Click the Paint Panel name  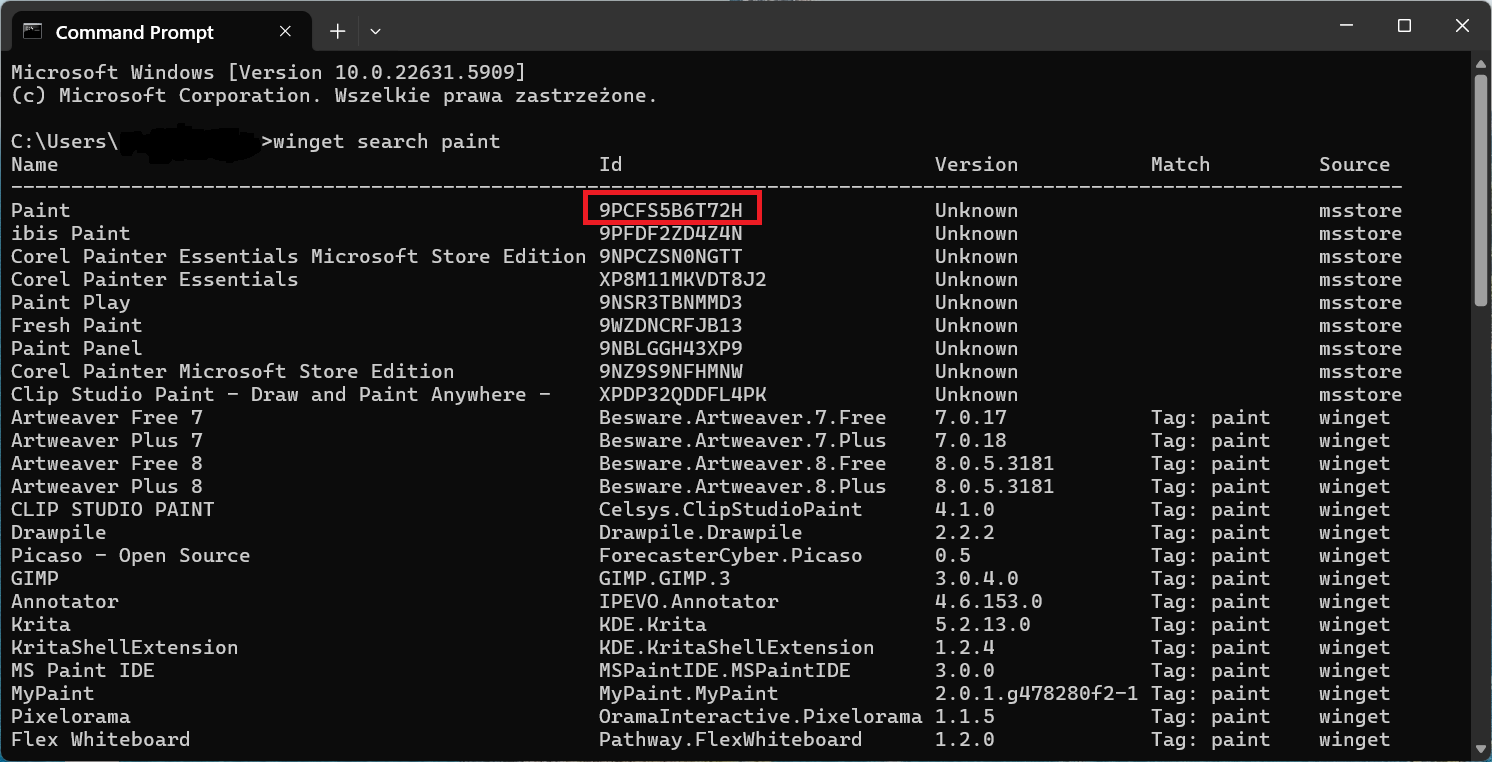77,349
